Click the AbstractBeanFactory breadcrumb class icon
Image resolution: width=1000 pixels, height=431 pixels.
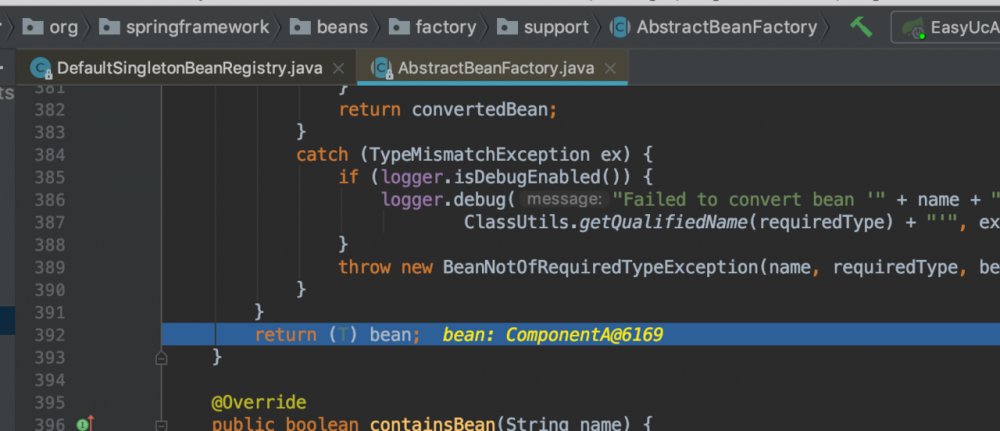click(619, 27)
